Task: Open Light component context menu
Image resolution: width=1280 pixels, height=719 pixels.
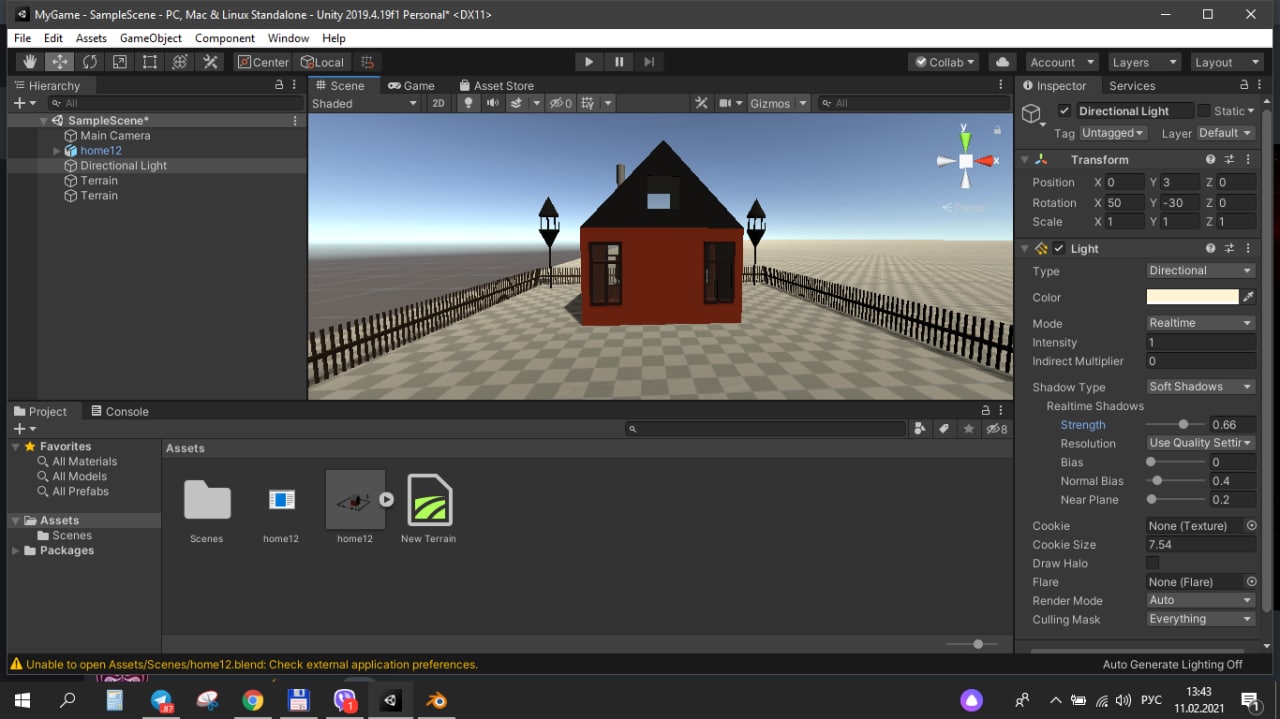Action: pos(1248,248)
